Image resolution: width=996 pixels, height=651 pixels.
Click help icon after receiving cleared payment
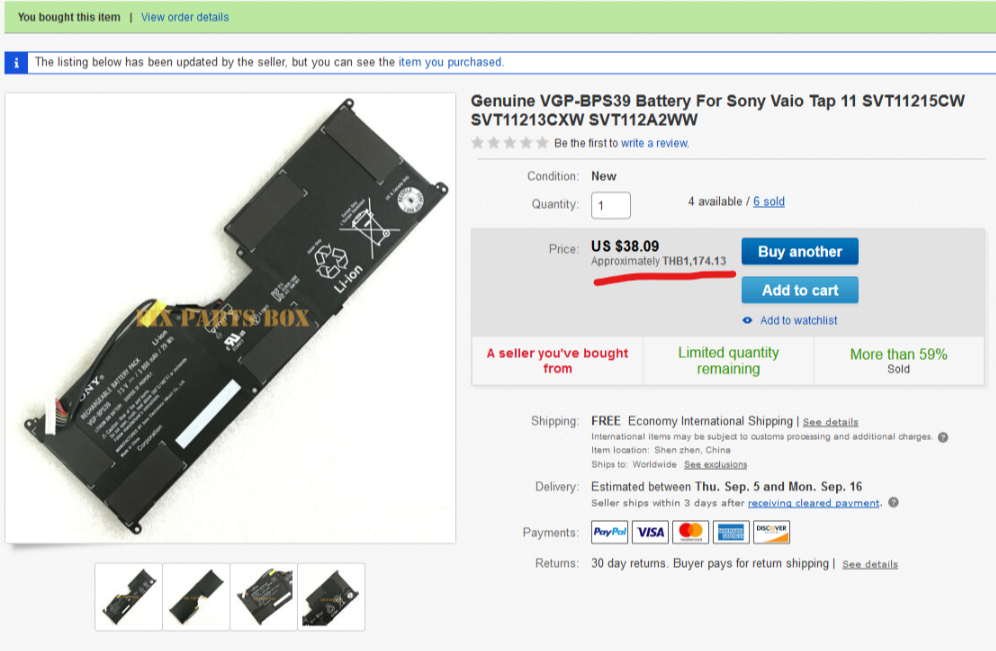coord(893,502)
